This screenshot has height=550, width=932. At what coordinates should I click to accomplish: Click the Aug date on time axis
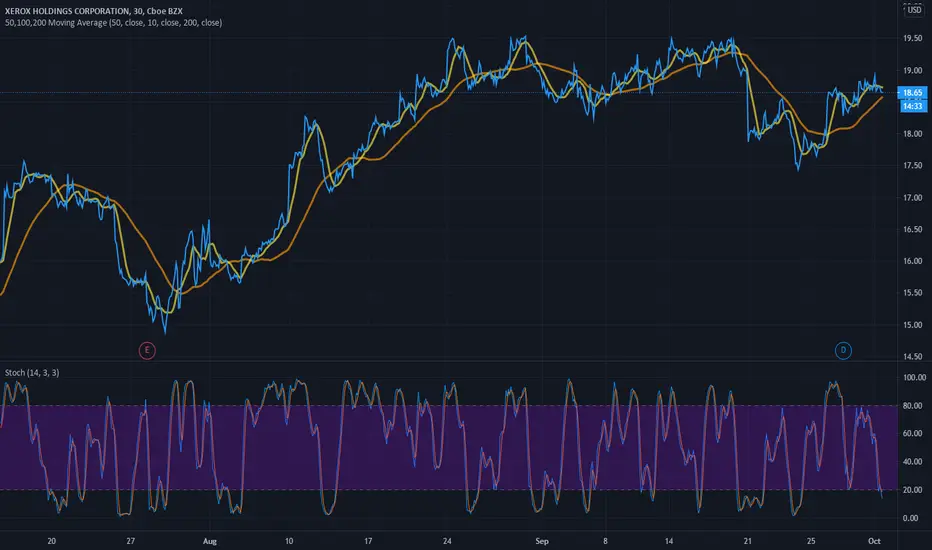tap(210, 541)
